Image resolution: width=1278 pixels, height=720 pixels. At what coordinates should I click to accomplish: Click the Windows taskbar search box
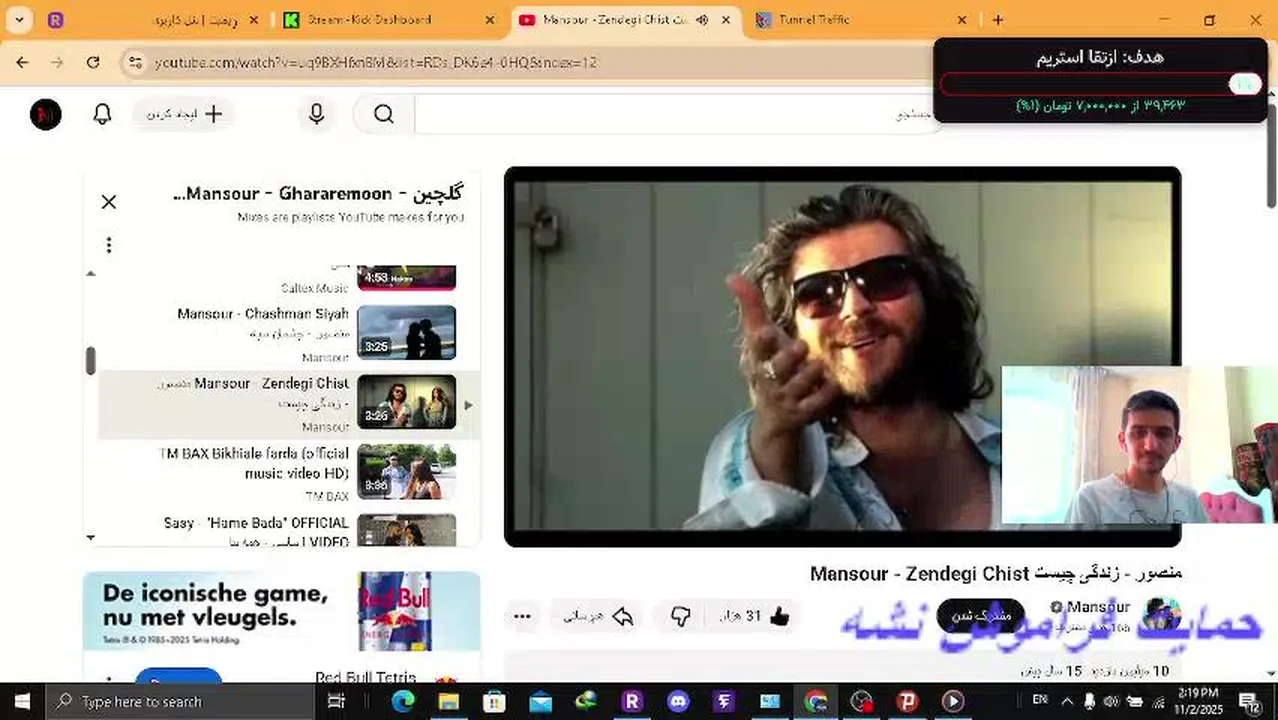(x=180, y=701)
